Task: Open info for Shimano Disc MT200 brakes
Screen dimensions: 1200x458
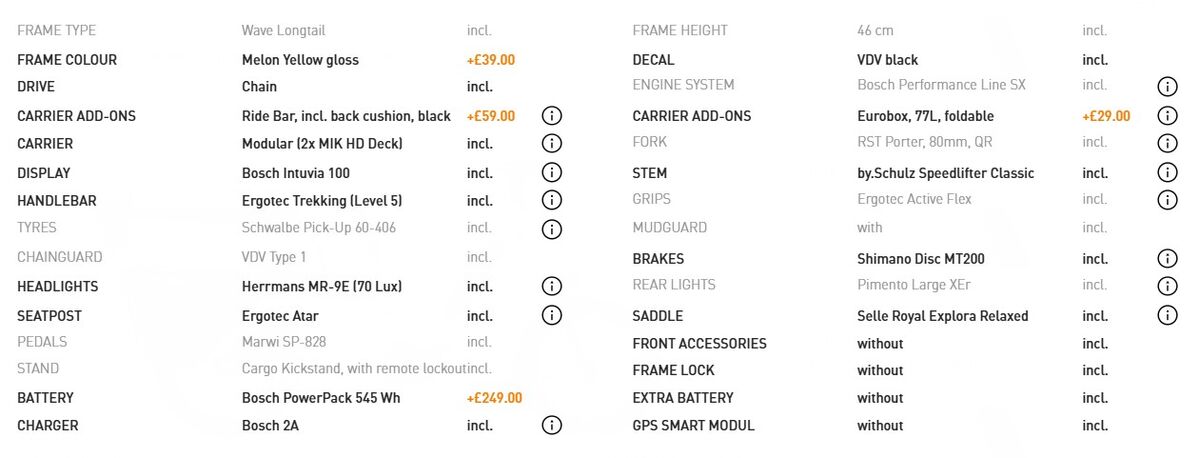Action: (1167, 259)
